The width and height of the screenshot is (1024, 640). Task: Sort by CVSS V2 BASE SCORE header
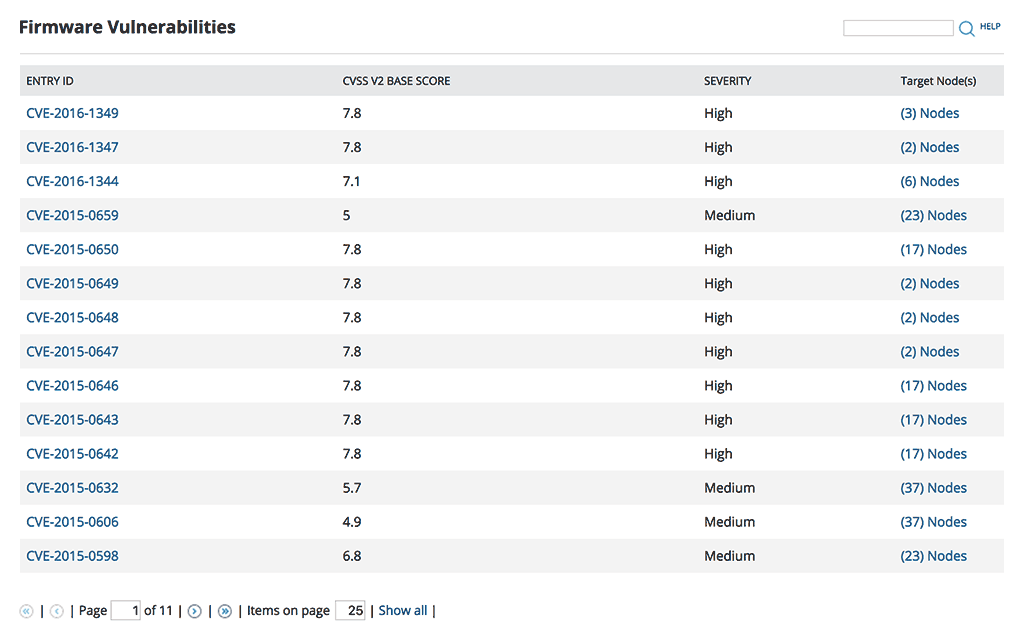click(396, 81)
